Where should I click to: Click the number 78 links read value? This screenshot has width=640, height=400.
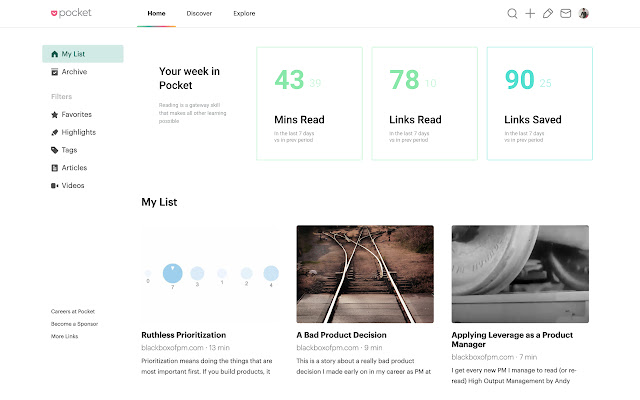[404, 80]
